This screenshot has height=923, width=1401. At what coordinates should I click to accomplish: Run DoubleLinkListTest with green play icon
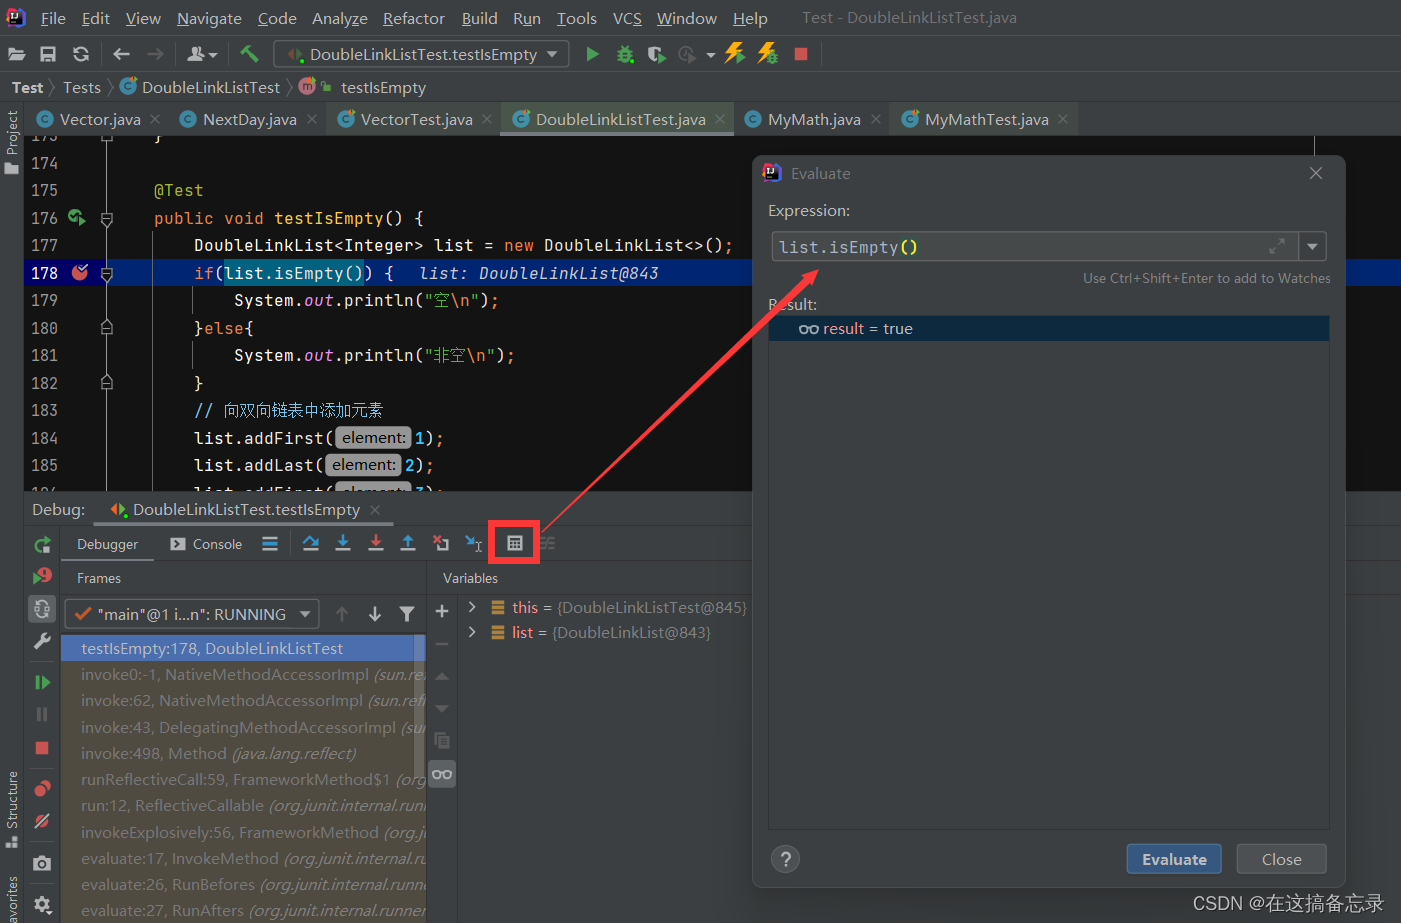592,54
